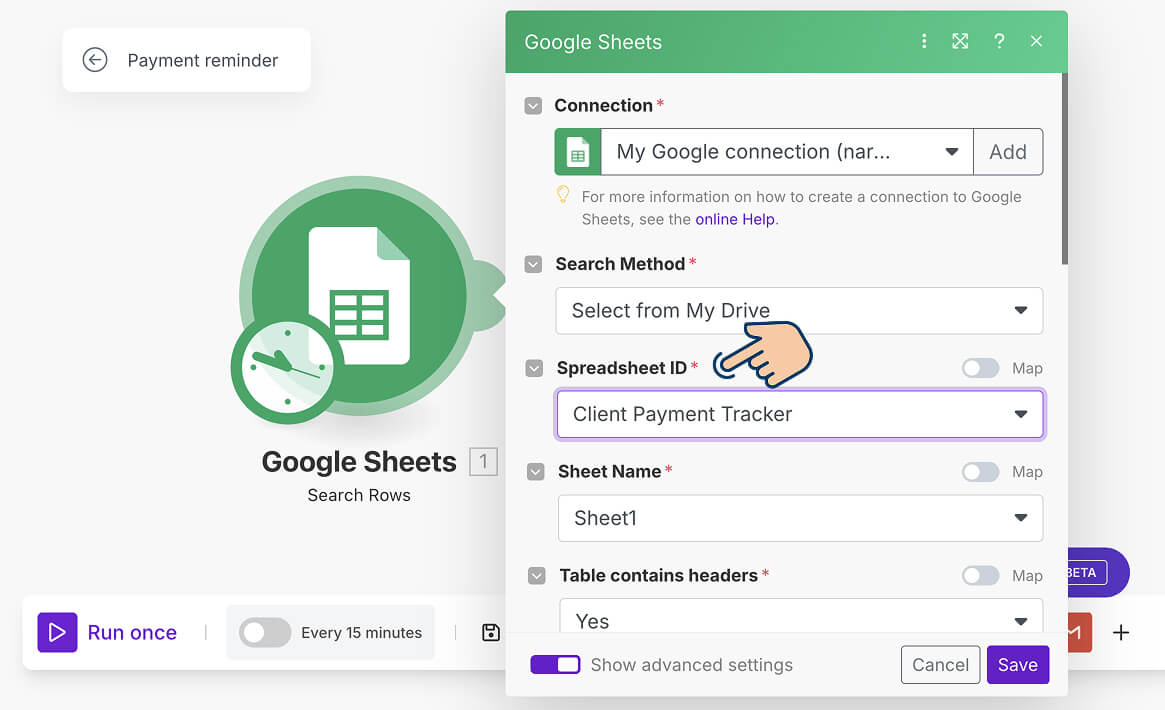Image resolution: width=1165 pixels, height=710 pixels.
Task: Click the save scenario disk icon
Action: [x=490, y=632]
